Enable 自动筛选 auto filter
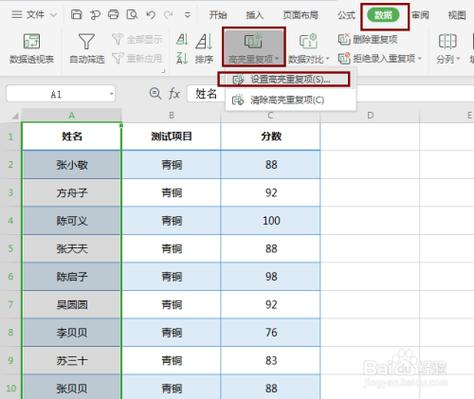The image size is (474, 399). pyautogui.click(x=87, y=49)
